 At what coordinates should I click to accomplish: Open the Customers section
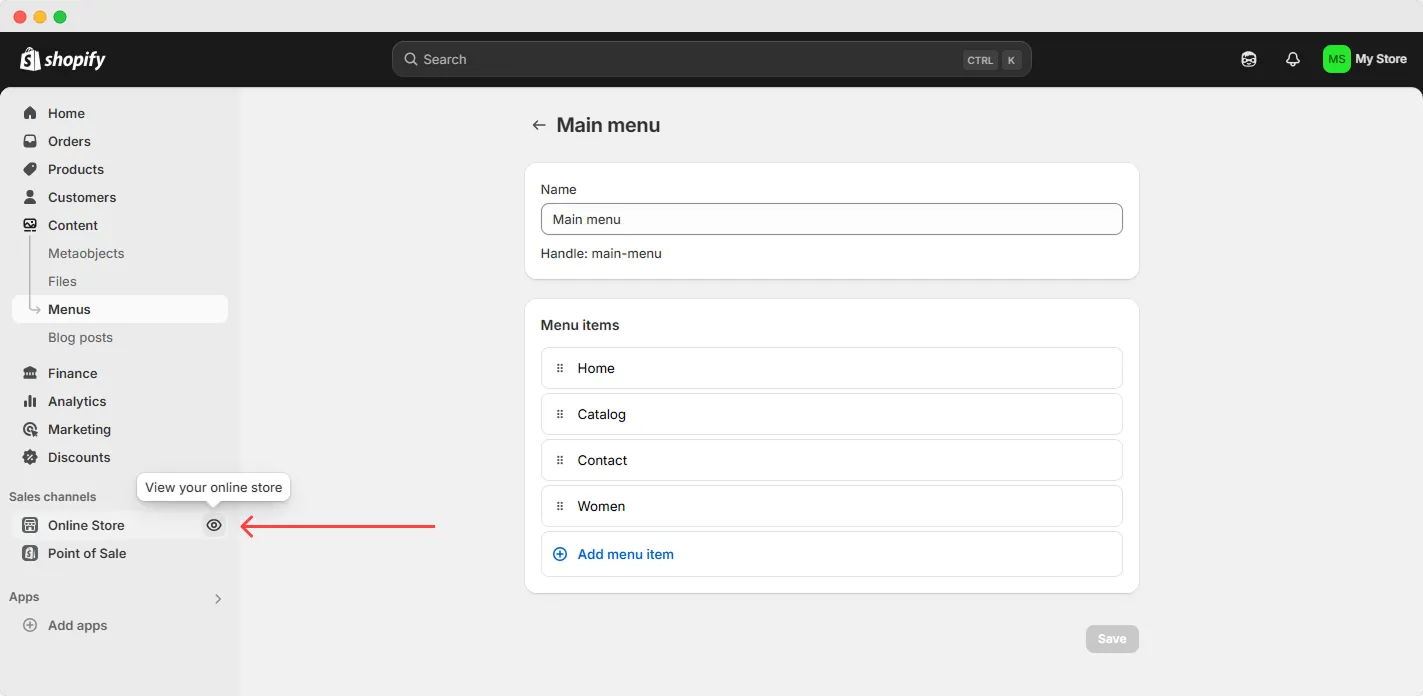[x=81, y=197]
